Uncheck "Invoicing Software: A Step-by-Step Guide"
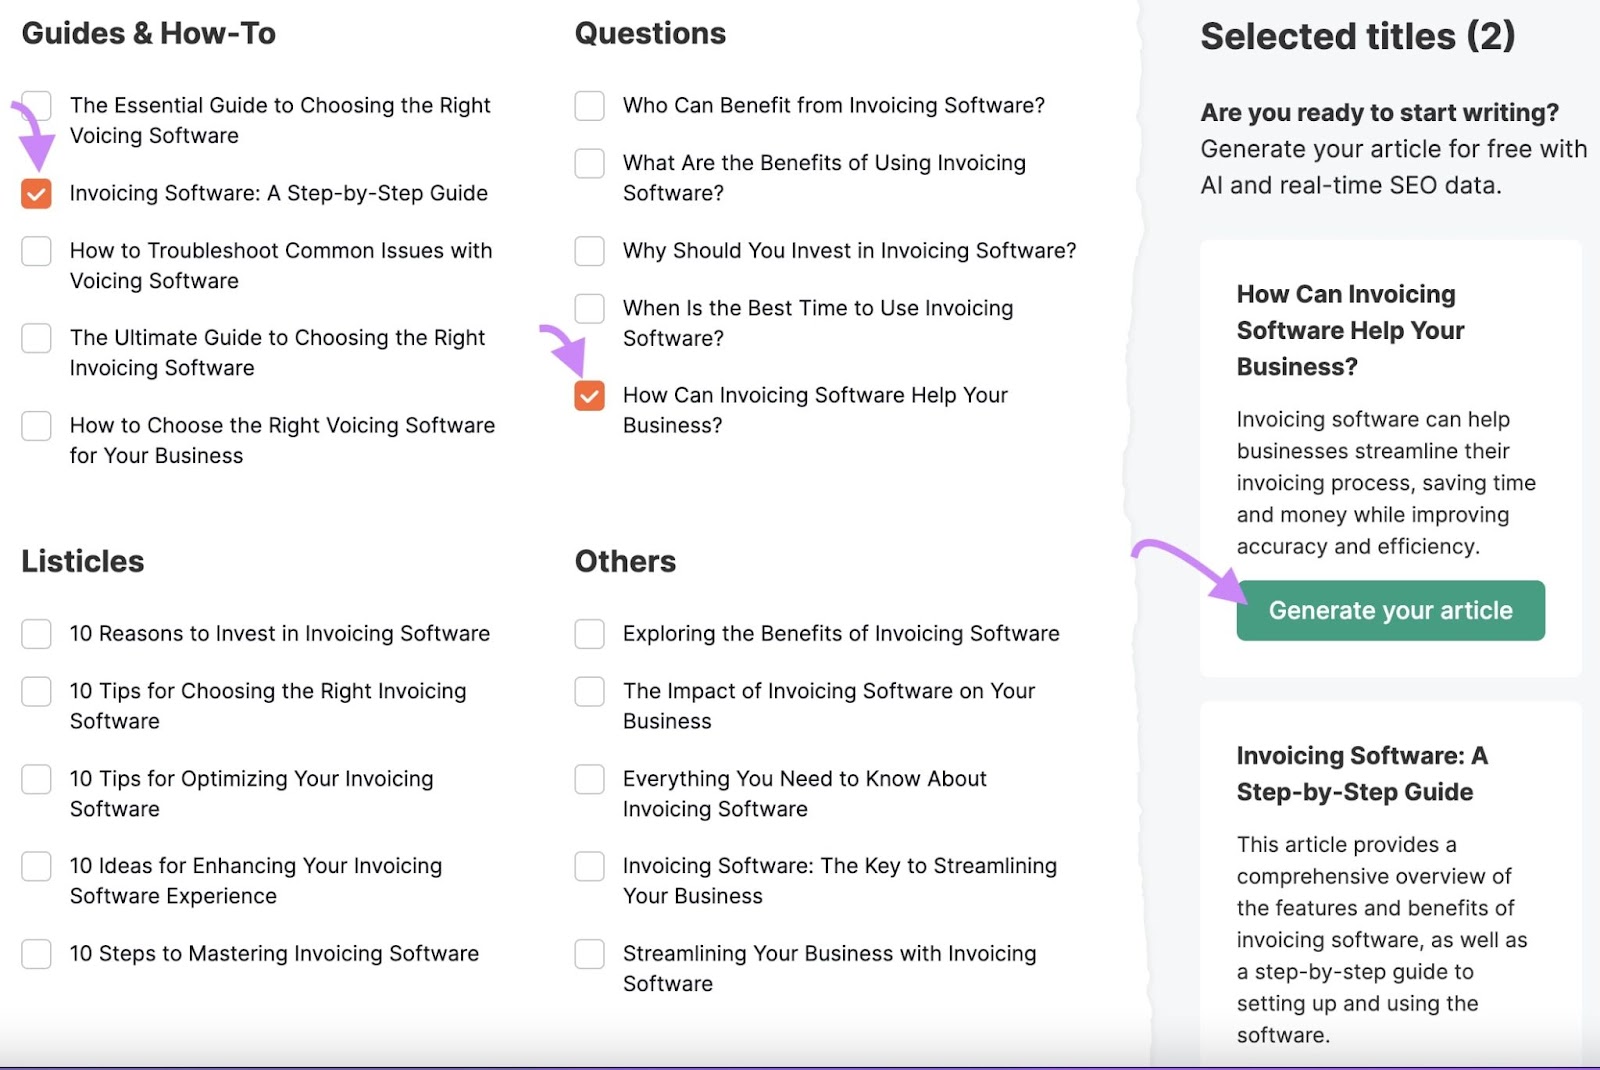This screenshot has height=1070, width=1600. tap(36, 194)
